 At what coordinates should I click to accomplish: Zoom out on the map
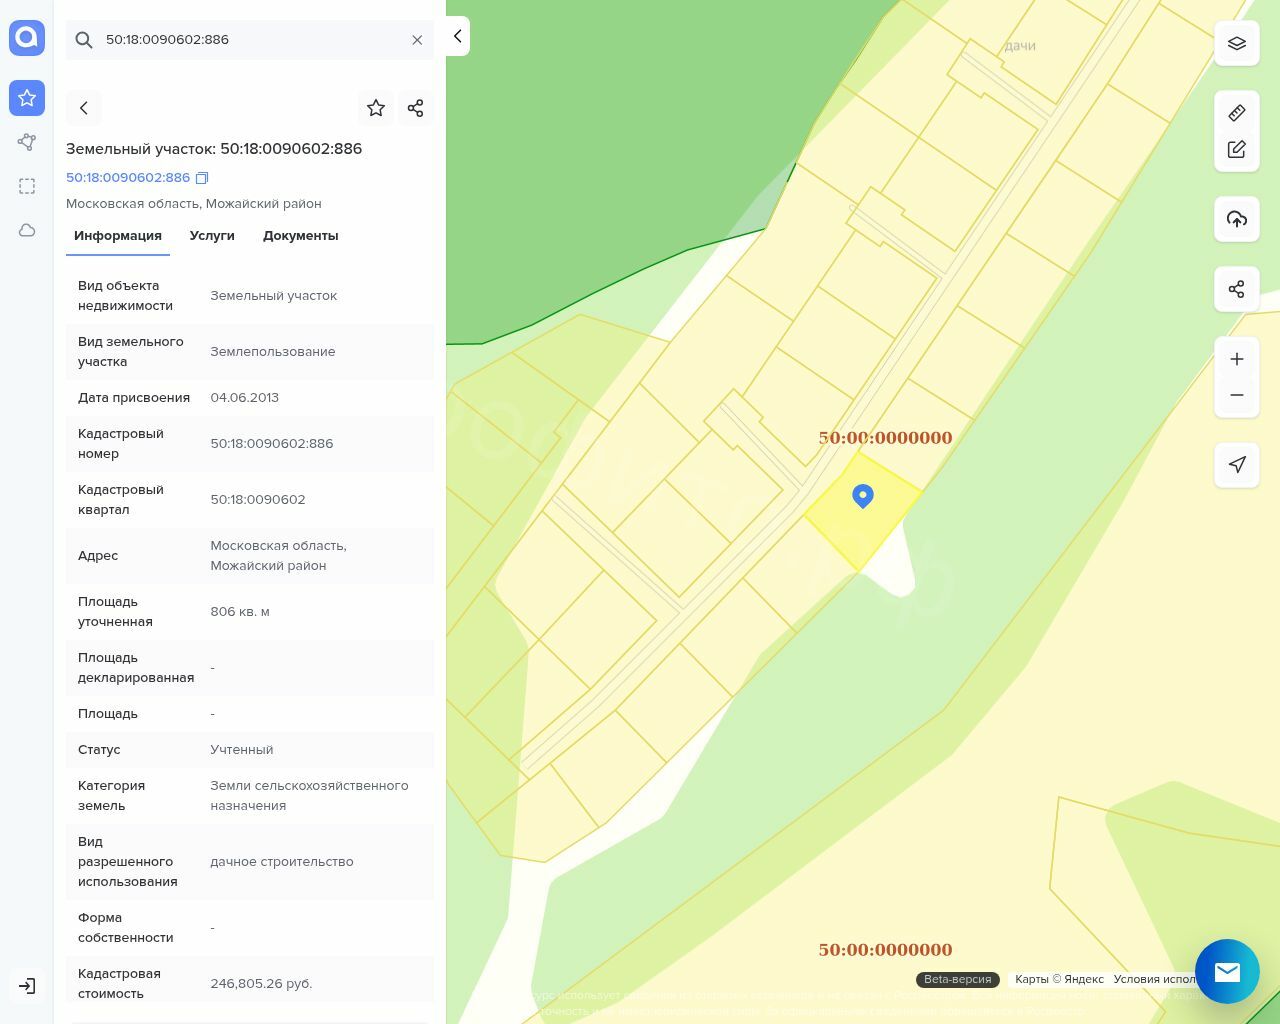[x=1236, y=395]
